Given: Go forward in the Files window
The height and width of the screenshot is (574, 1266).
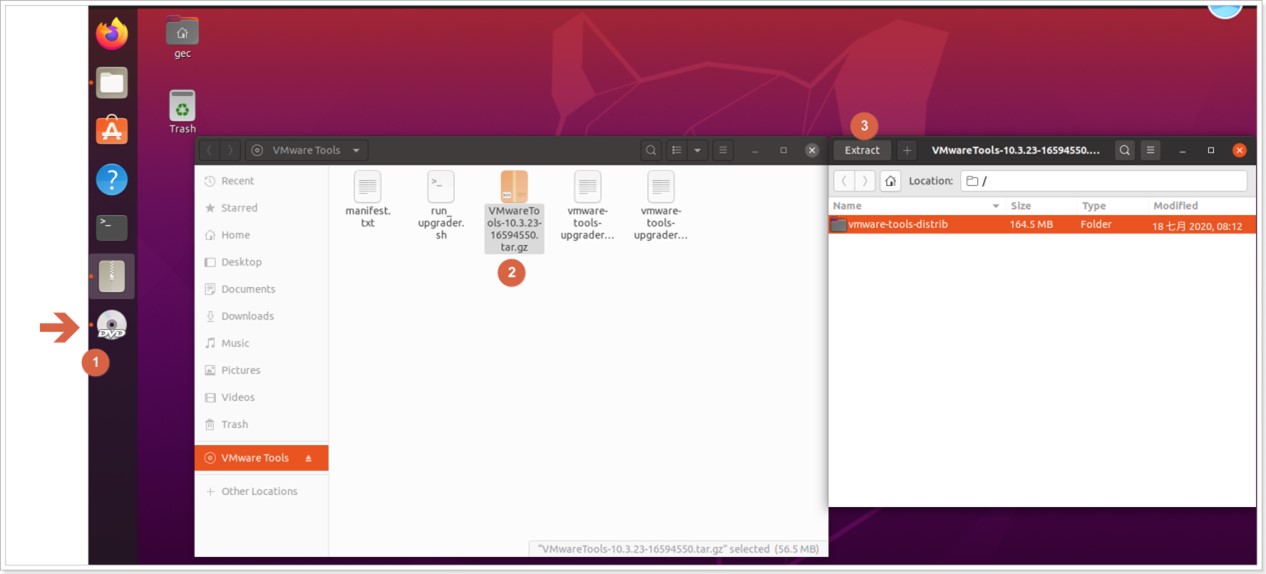Looking at the screenshot, I should (231, 150).
